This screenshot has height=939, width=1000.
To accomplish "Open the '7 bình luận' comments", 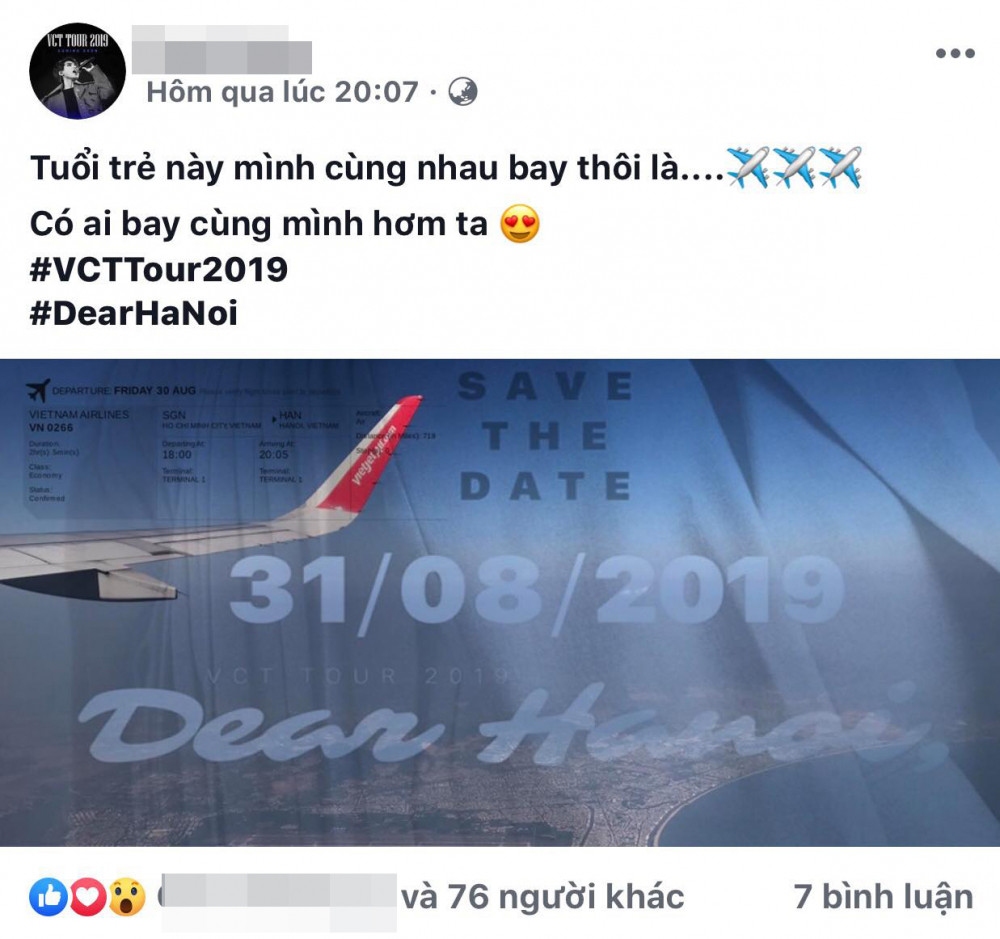I will [x=883, y=897].
